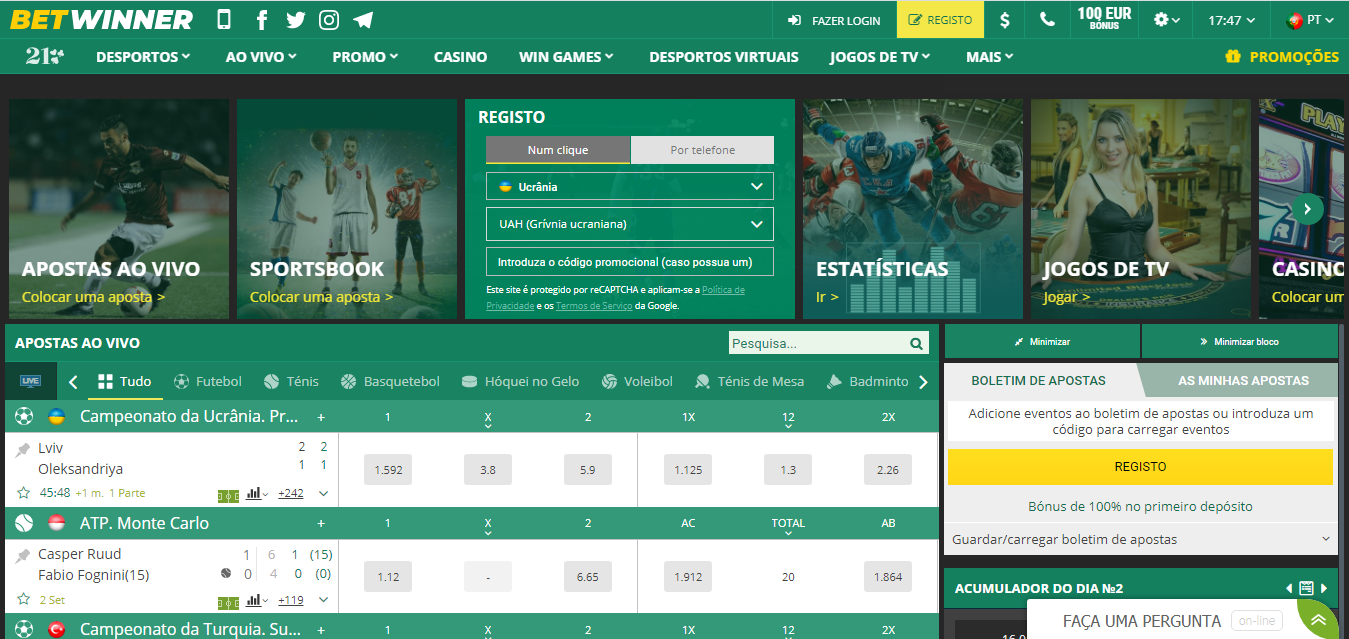Open the PT language dropdown
The height and width of the screenshot is (639, 1349).
[x=1308, y=20]
